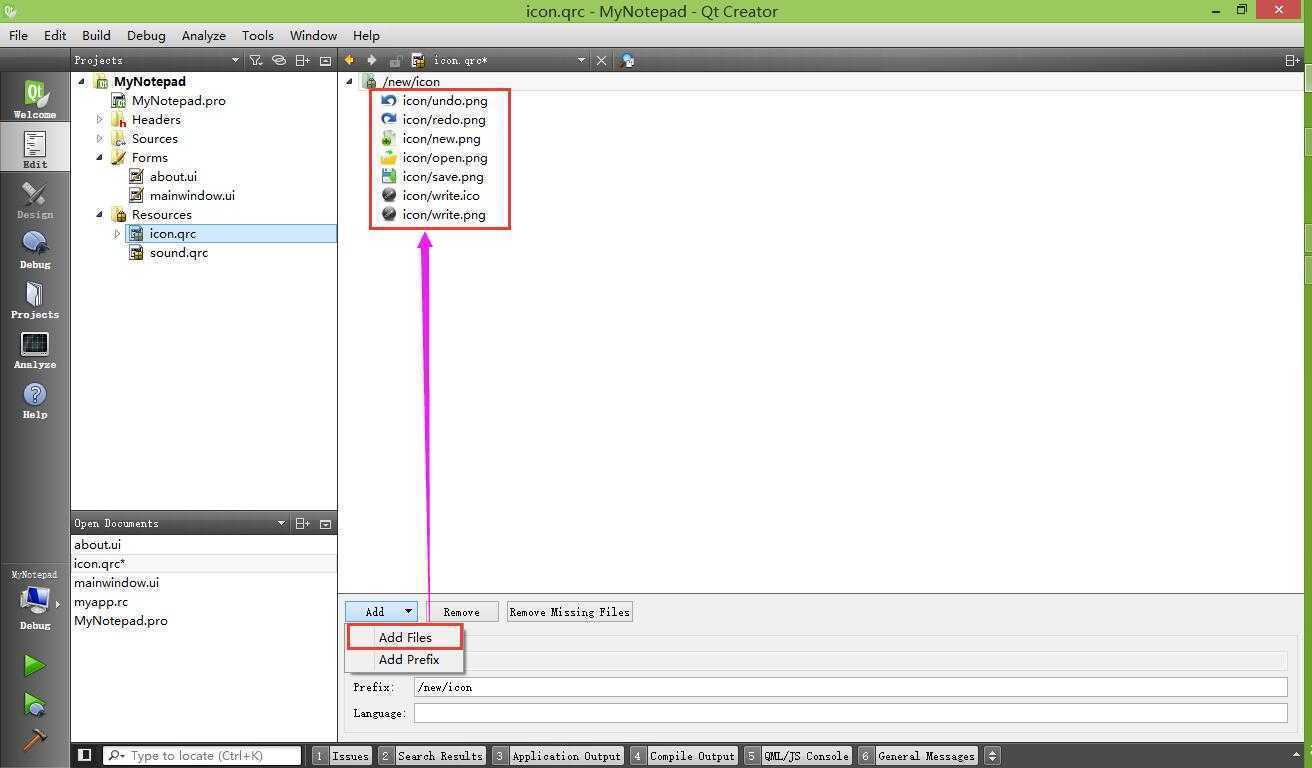Open the Open Documents view dropdown
Screen dimensions: 1312x768
(x=281, y=523)
